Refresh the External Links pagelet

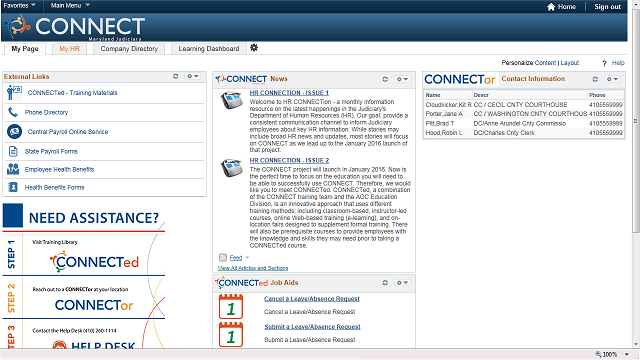(x=176, y=76)
